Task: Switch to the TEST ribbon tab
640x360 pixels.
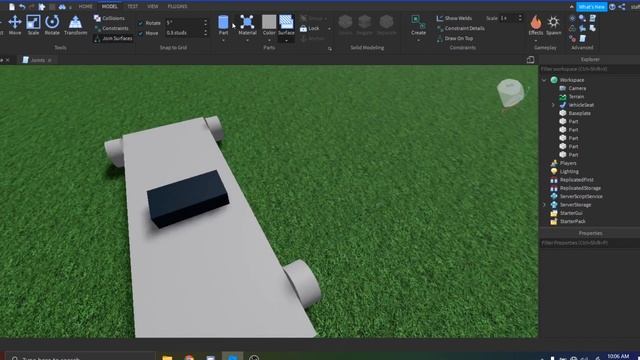Action: (132, 7)
